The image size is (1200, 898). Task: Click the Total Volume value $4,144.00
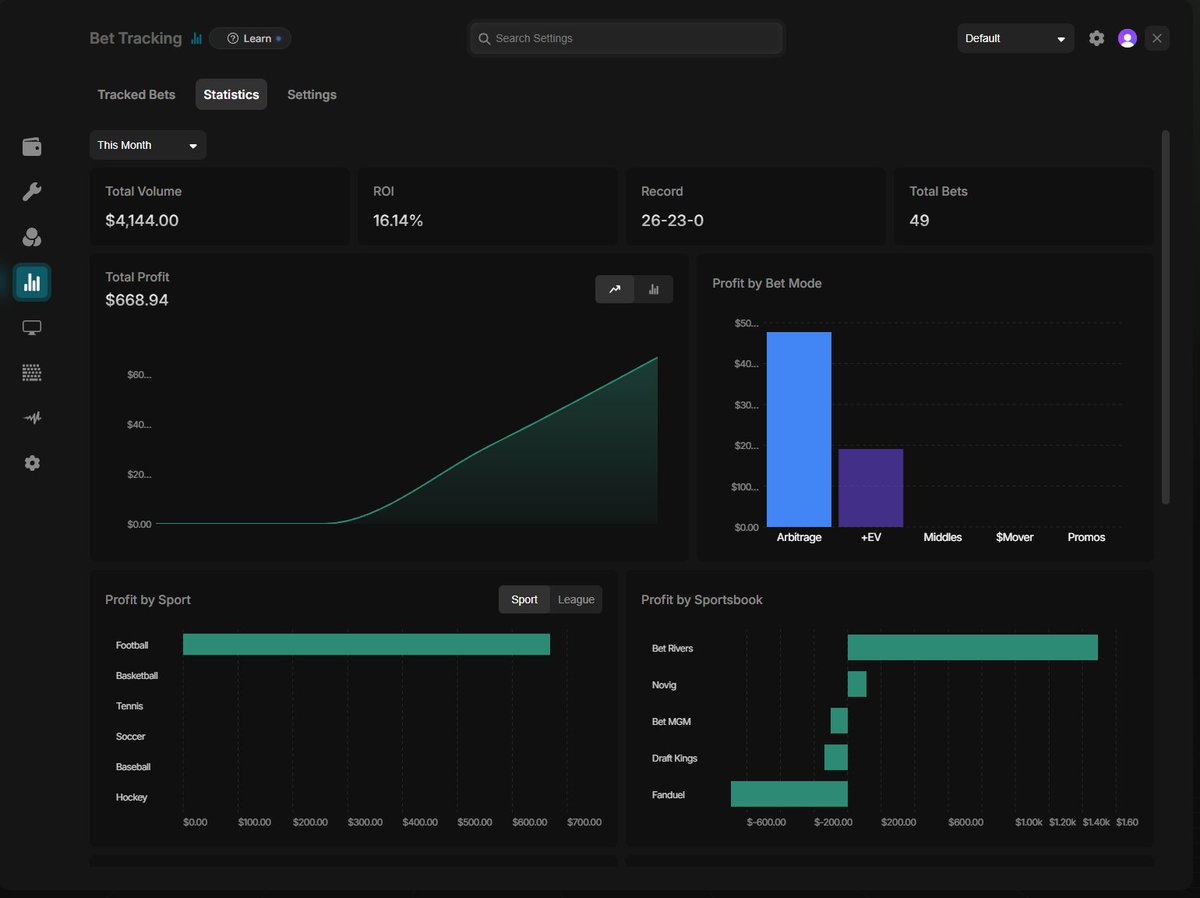pyautogui.click(x=142, y=220)
